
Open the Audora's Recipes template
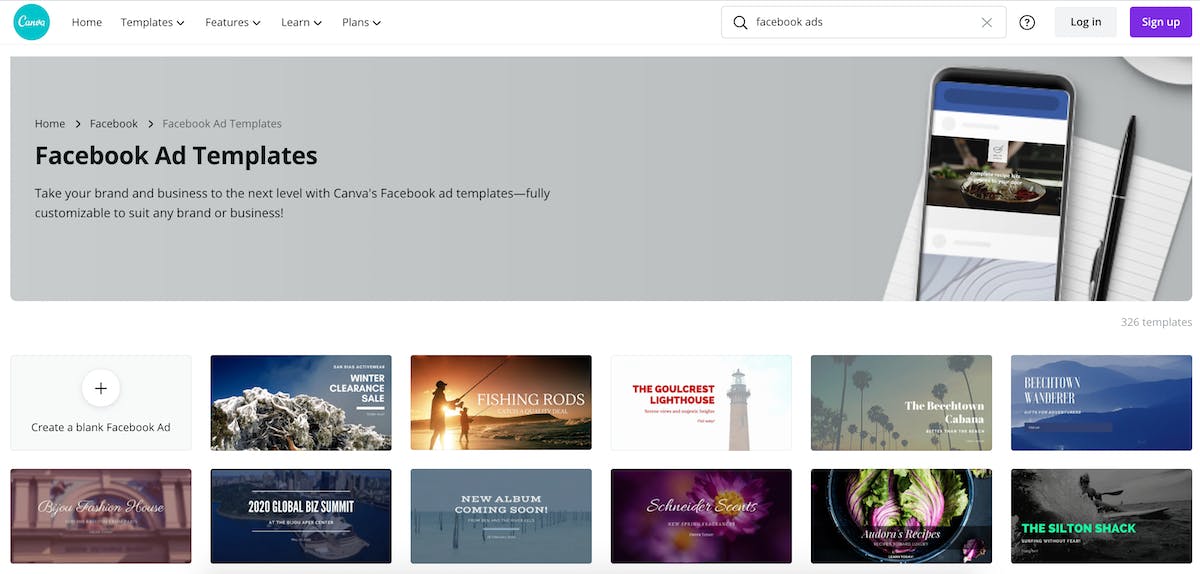(901, 516)
